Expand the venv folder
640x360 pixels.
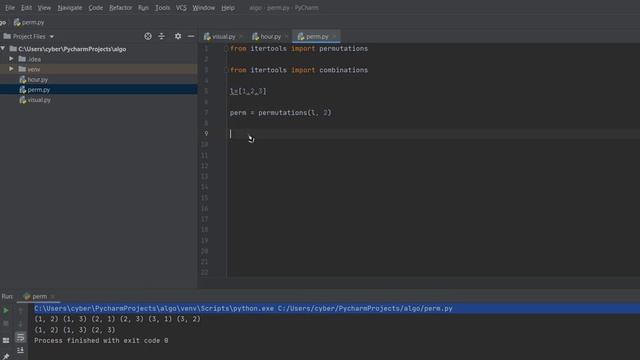click(x=11, y=69)
